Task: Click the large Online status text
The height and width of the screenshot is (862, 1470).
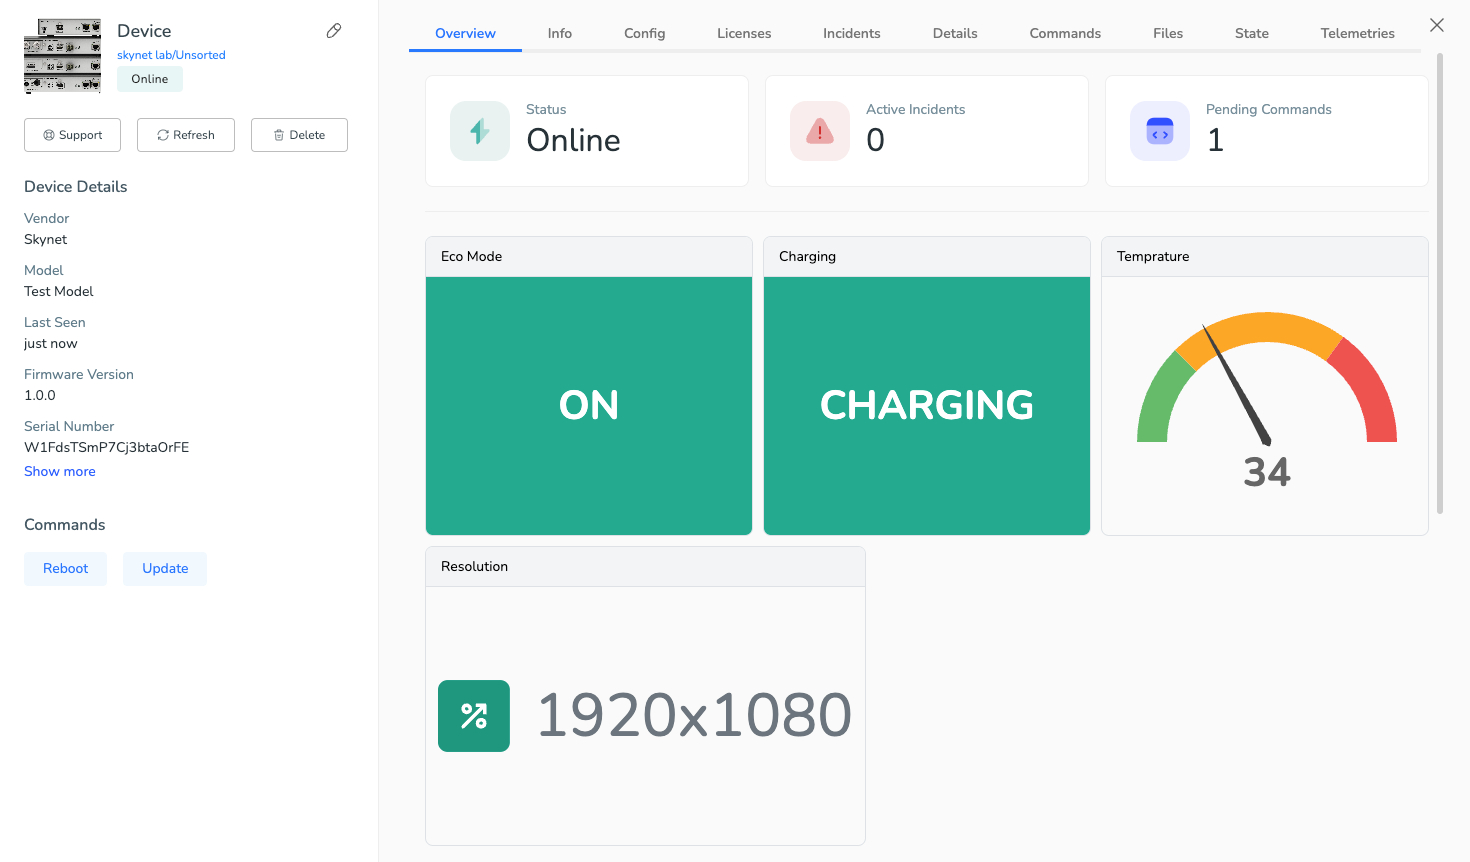Action: point(574,140)
